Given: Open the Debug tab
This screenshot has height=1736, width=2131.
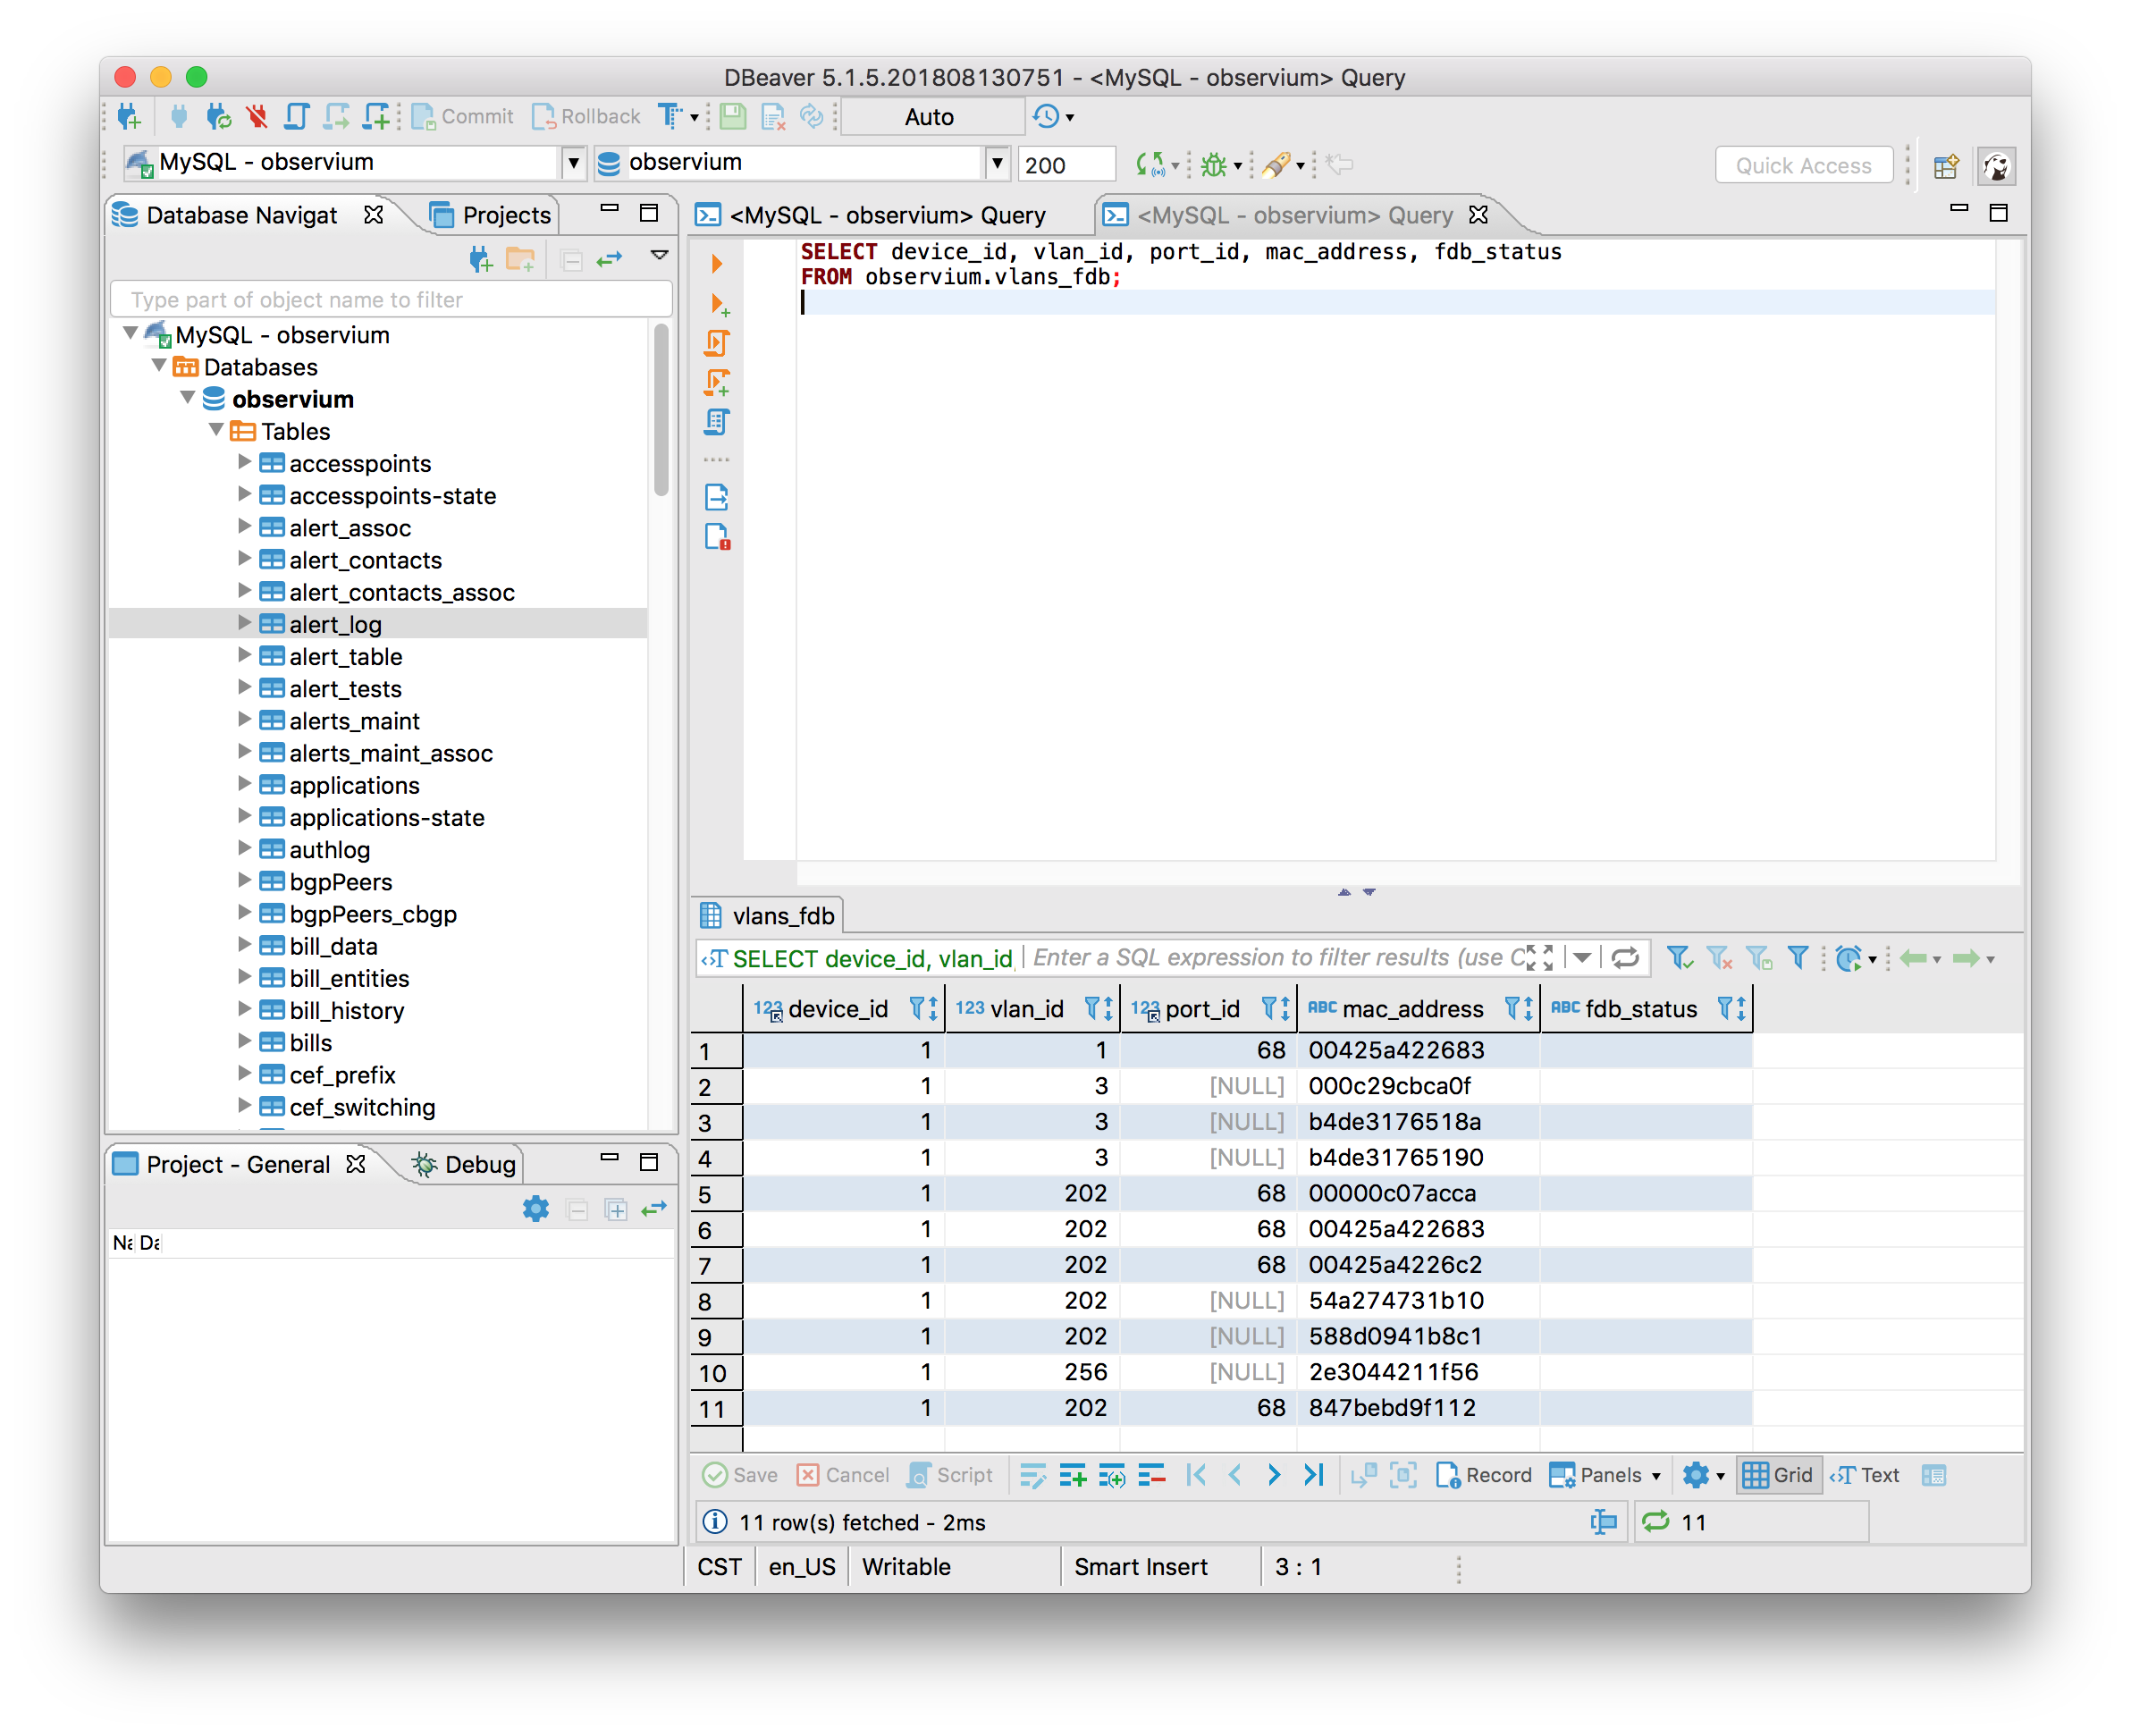Looking at the screenshot, I should (x=466, y=1164).
